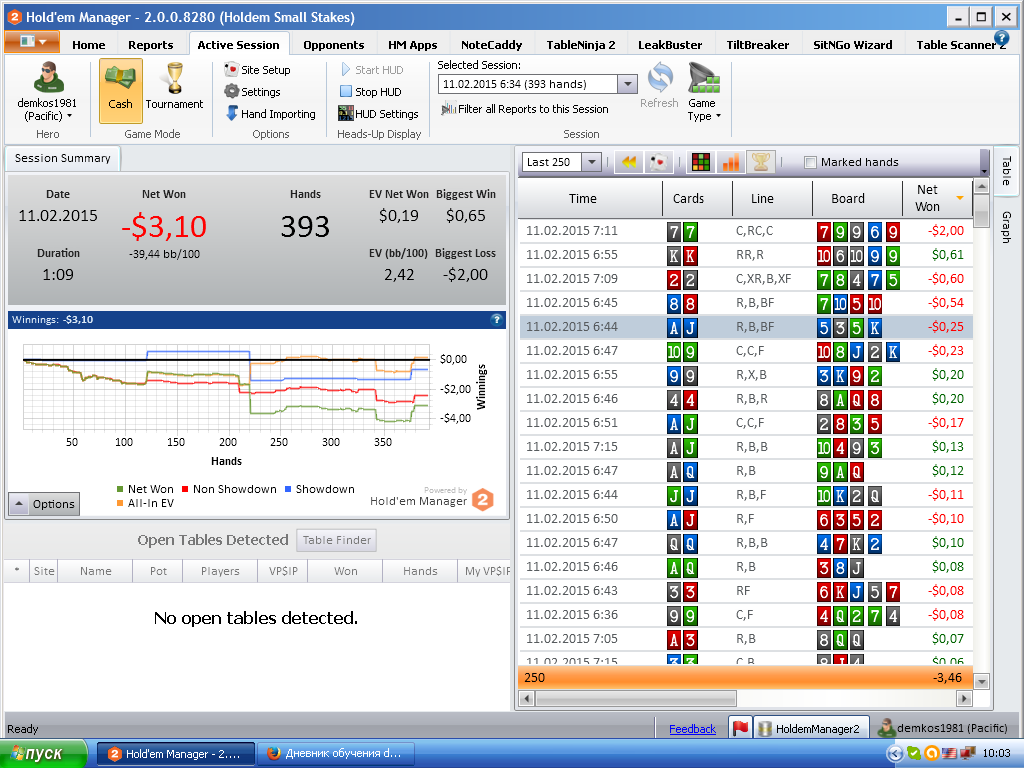Click hands list vertical scrollbar down arrow
The height and width of the screenshot is (768, 1024).
[x=981, y=682]
